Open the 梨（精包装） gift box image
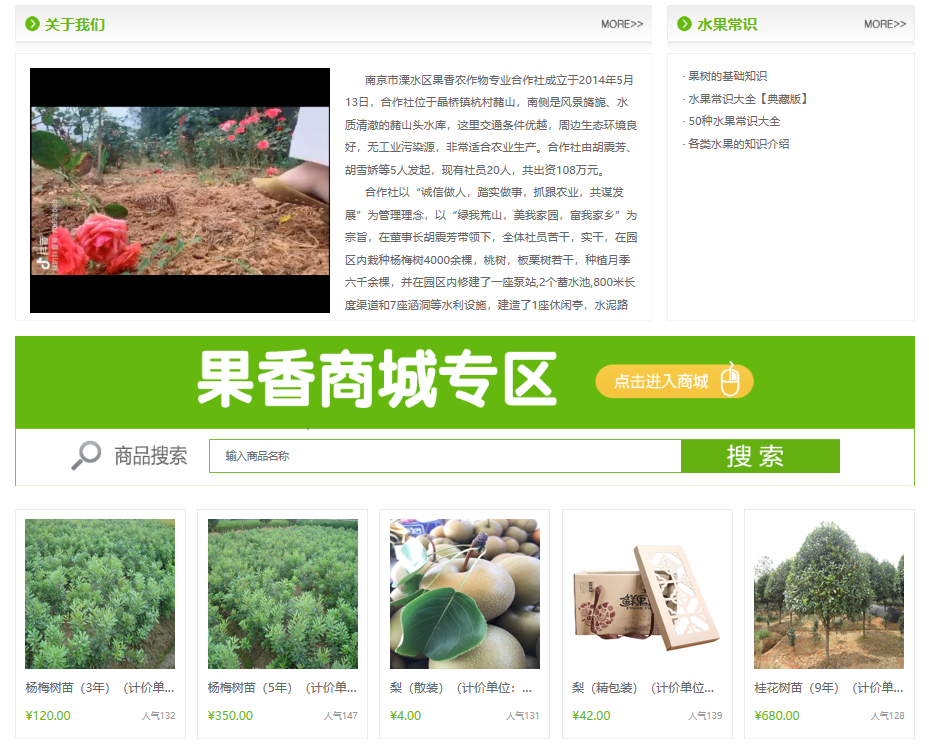 pyautogui.click(x=647, y=593)
